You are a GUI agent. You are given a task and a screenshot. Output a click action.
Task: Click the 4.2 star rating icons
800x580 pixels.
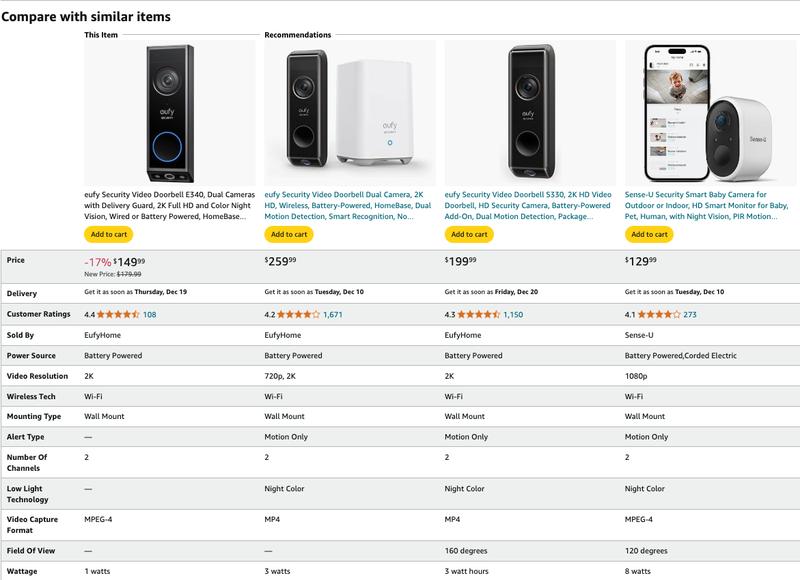tap(300, 314)
